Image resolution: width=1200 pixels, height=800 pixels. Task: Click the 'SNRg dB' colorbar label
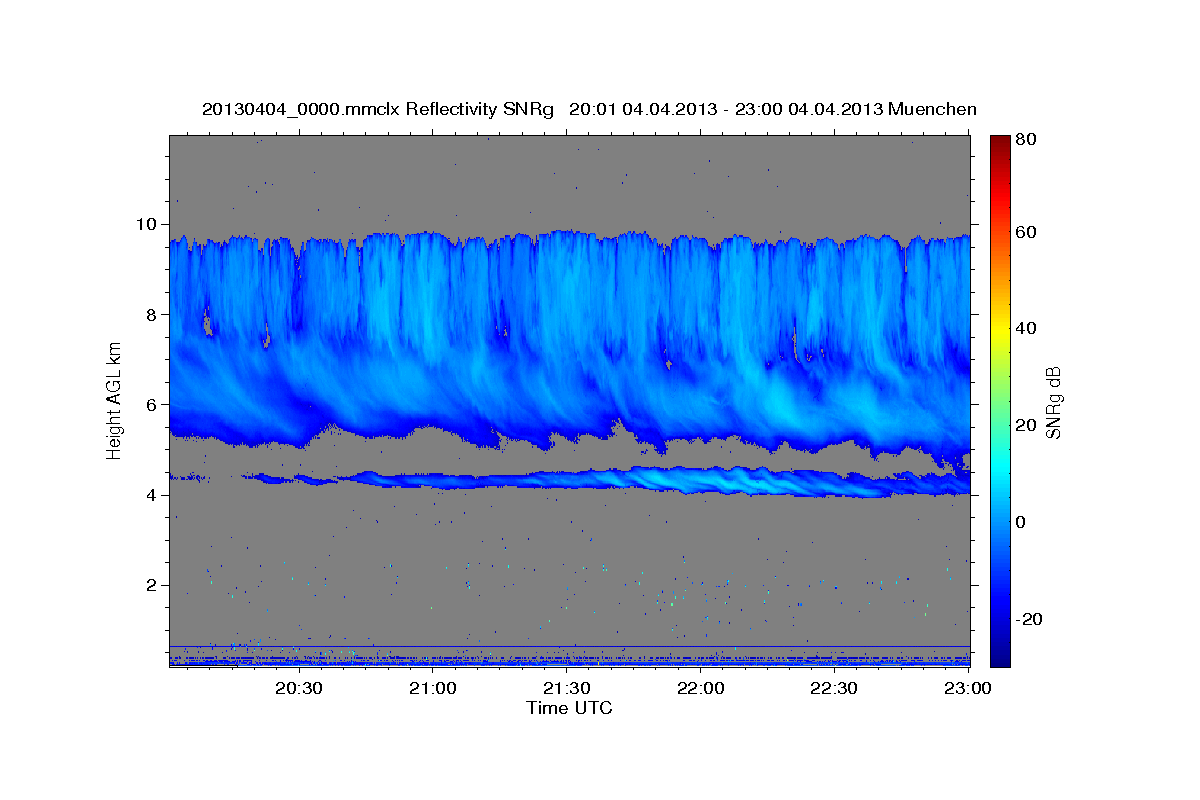pos(1054,401)
